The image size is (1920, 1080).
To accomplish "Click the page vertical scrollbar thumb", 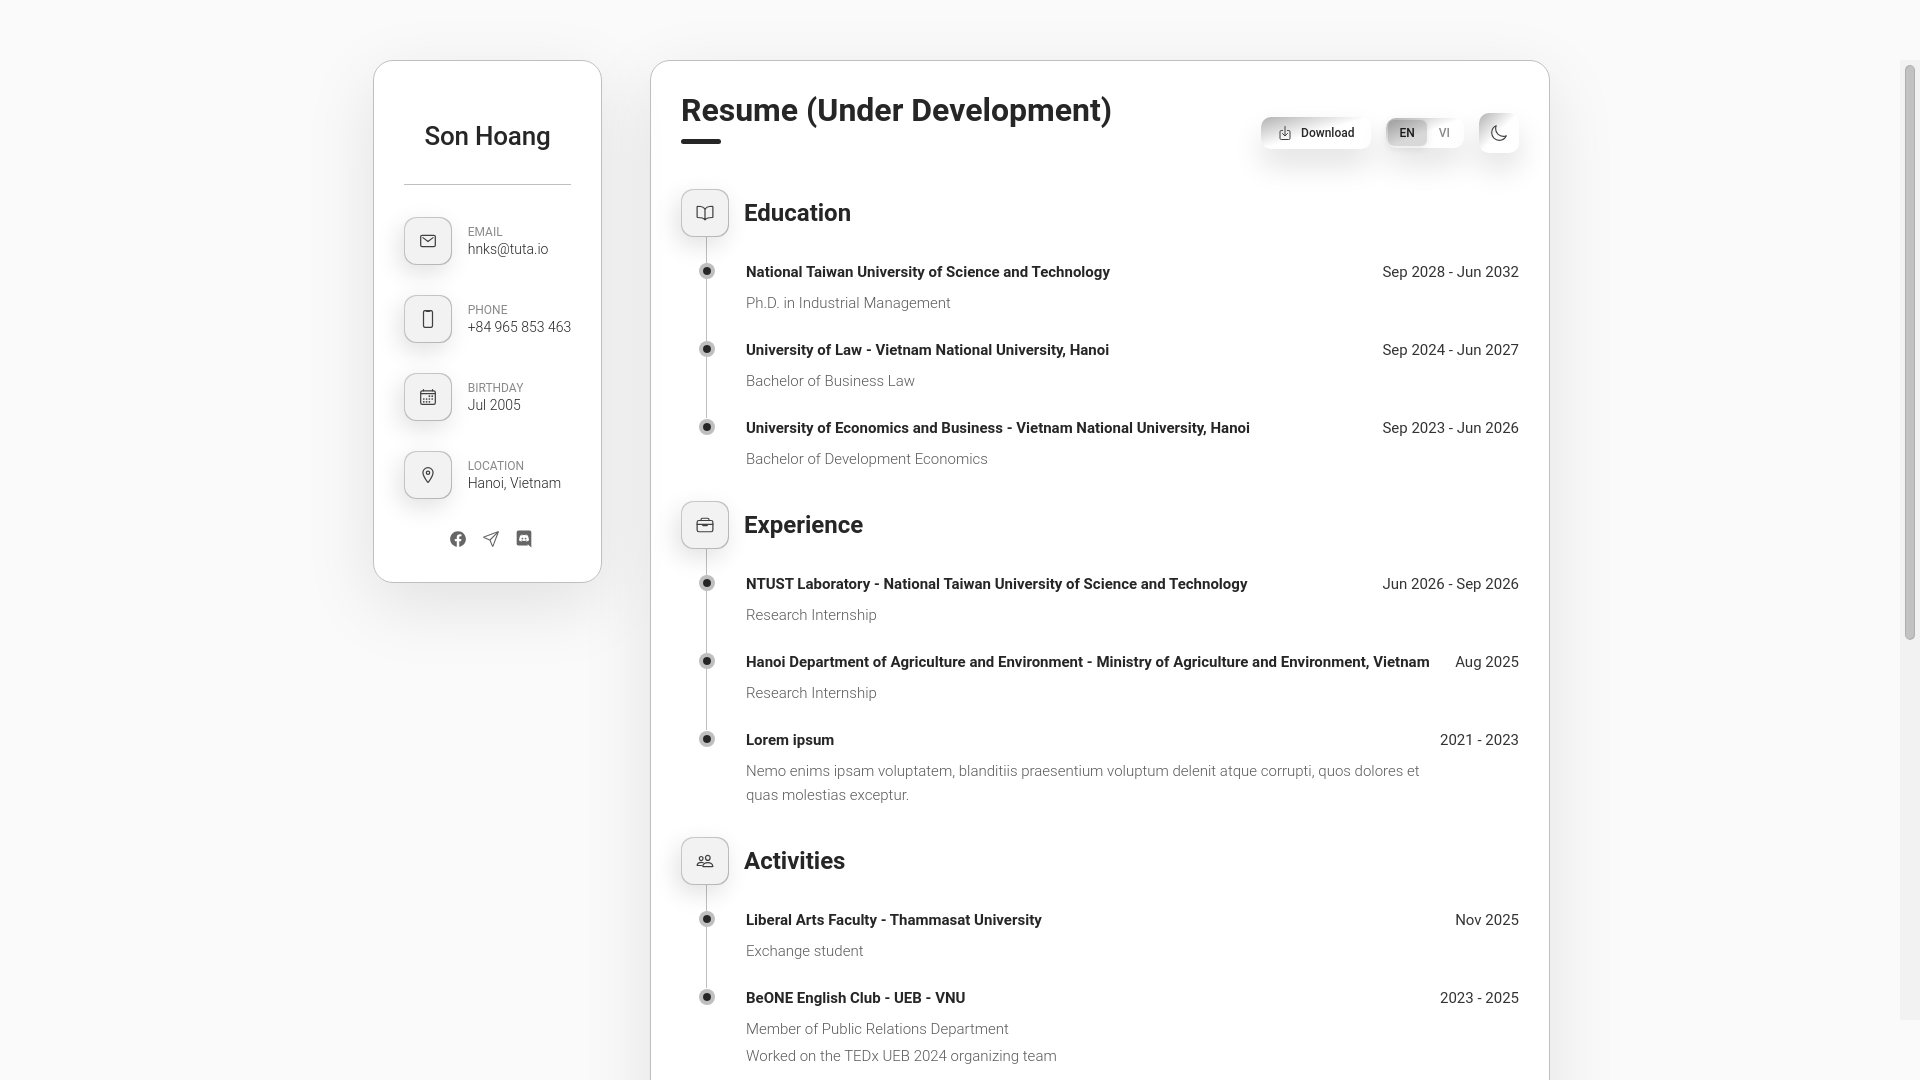I will click(x=1910, y=352).
